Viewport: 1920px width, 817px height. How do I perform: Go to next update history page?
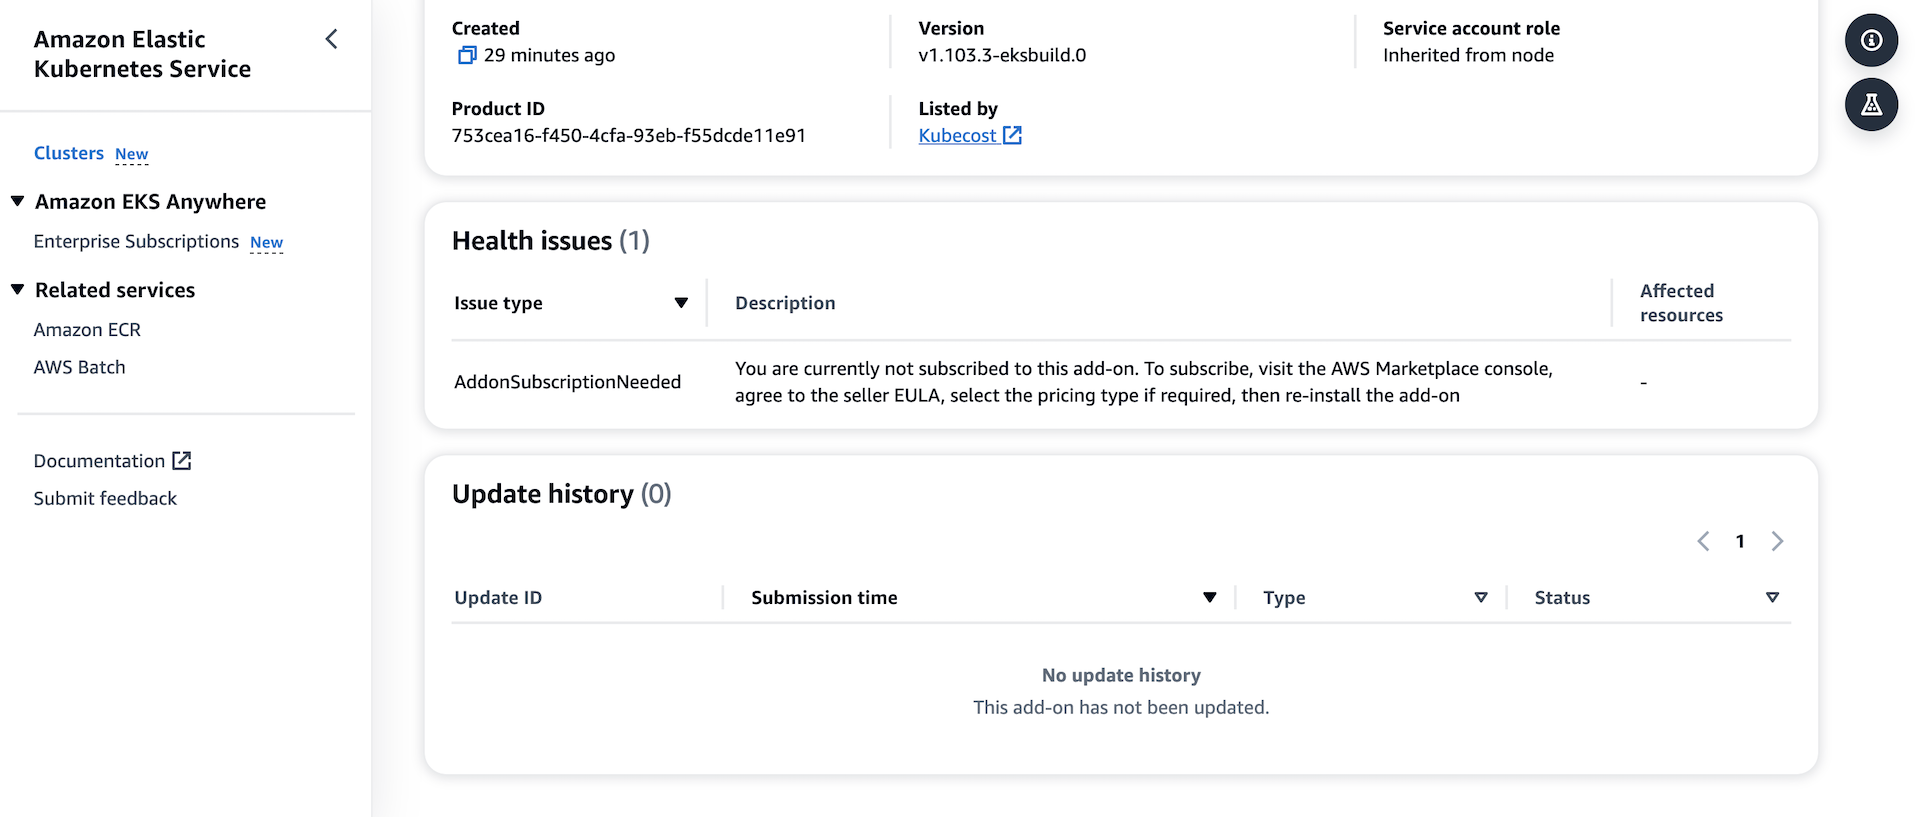(1777, 541)
